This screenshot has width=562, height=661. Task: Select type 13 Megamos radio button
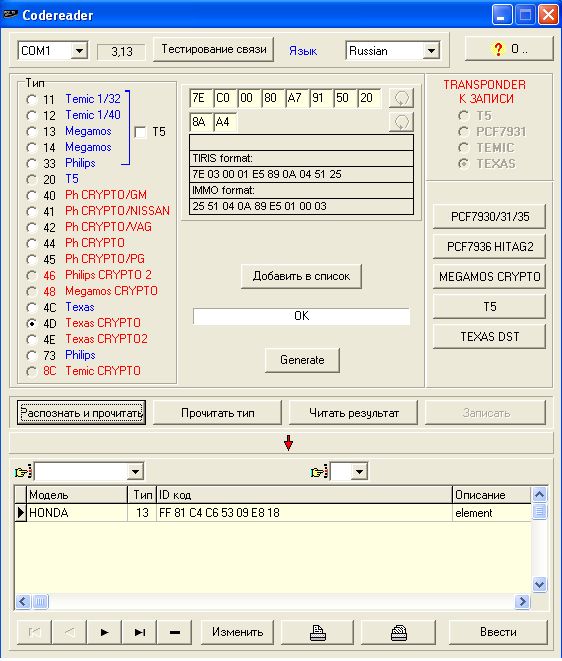coord(31,132)
